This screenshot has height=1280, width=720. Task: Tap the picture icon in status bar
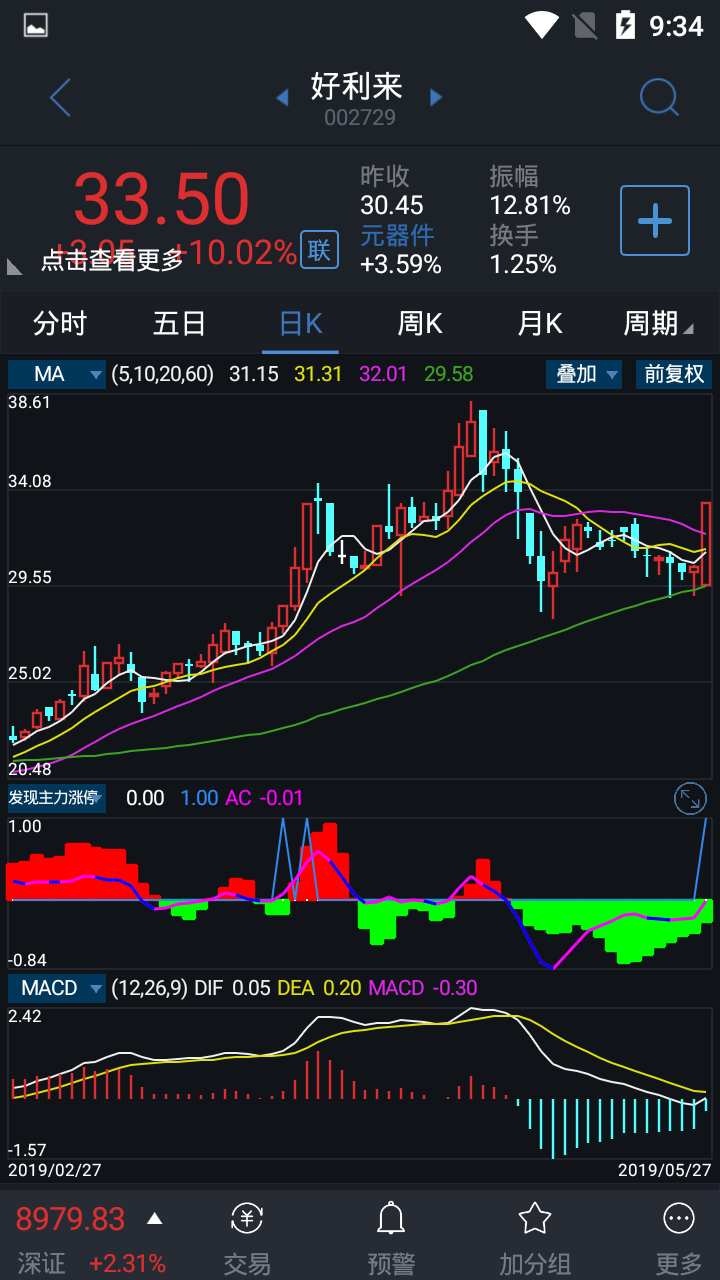(36, 25)
